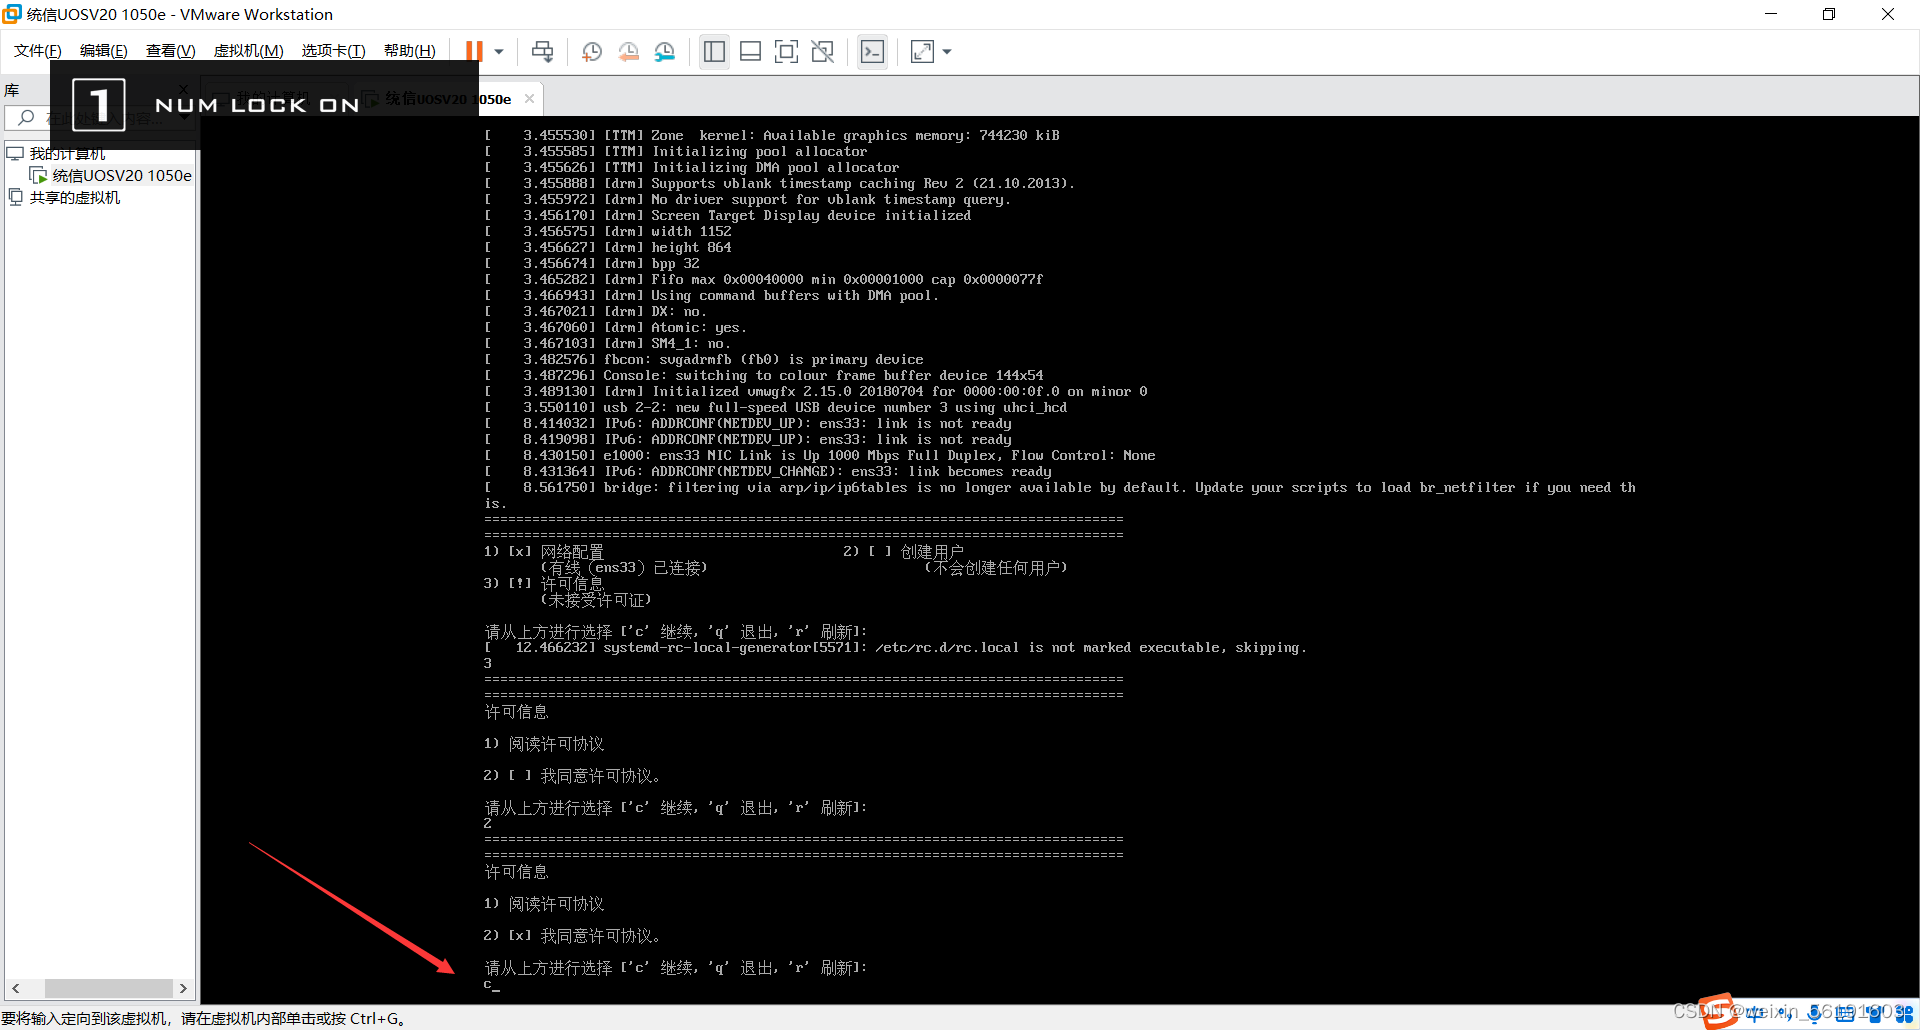Click the library horizontal scrollbar thumb
This screenshot has height=1030, width=1920.
[108, 988]
